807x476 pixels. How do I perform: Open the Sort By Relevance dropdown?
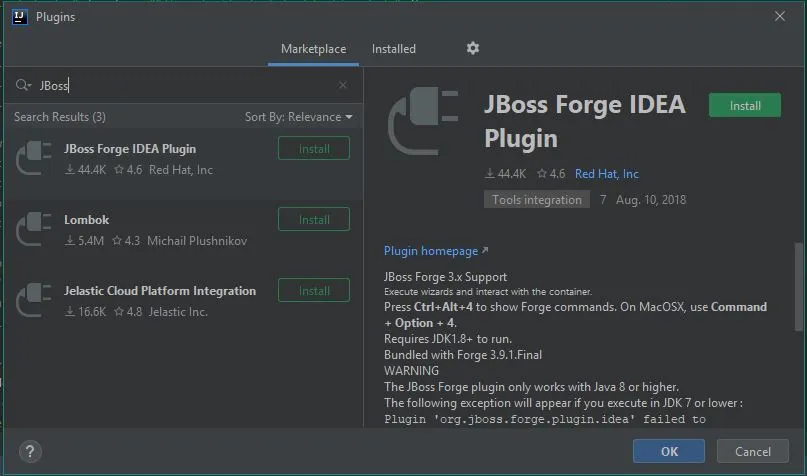(299, 117)
